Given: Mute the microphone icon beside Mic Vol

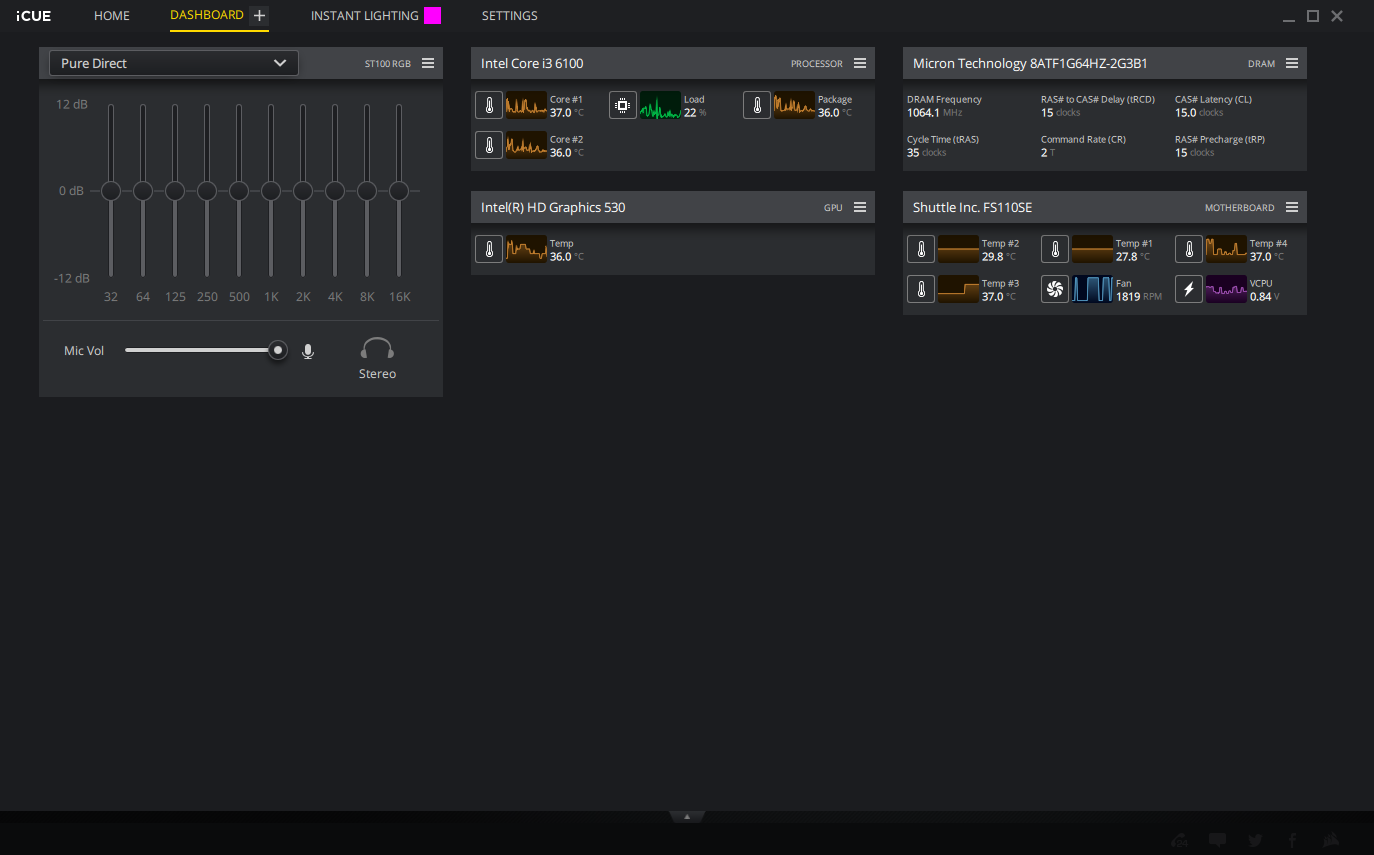Looking at the screenshot, I should (x=308, y=351).
